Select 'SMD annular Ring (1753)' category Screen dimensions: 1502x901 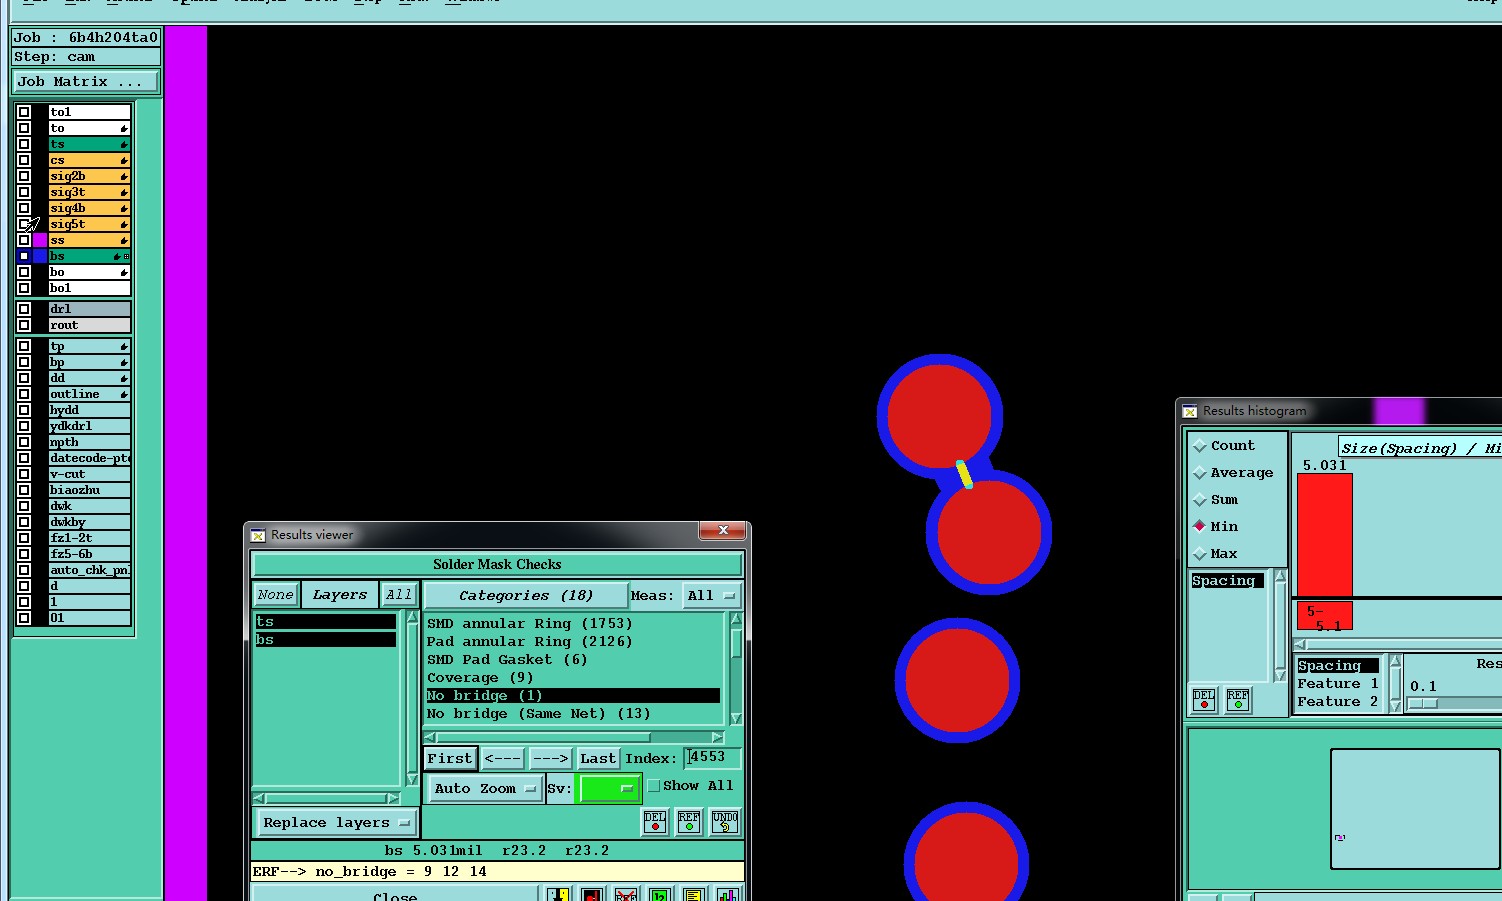tap(573, 623)
